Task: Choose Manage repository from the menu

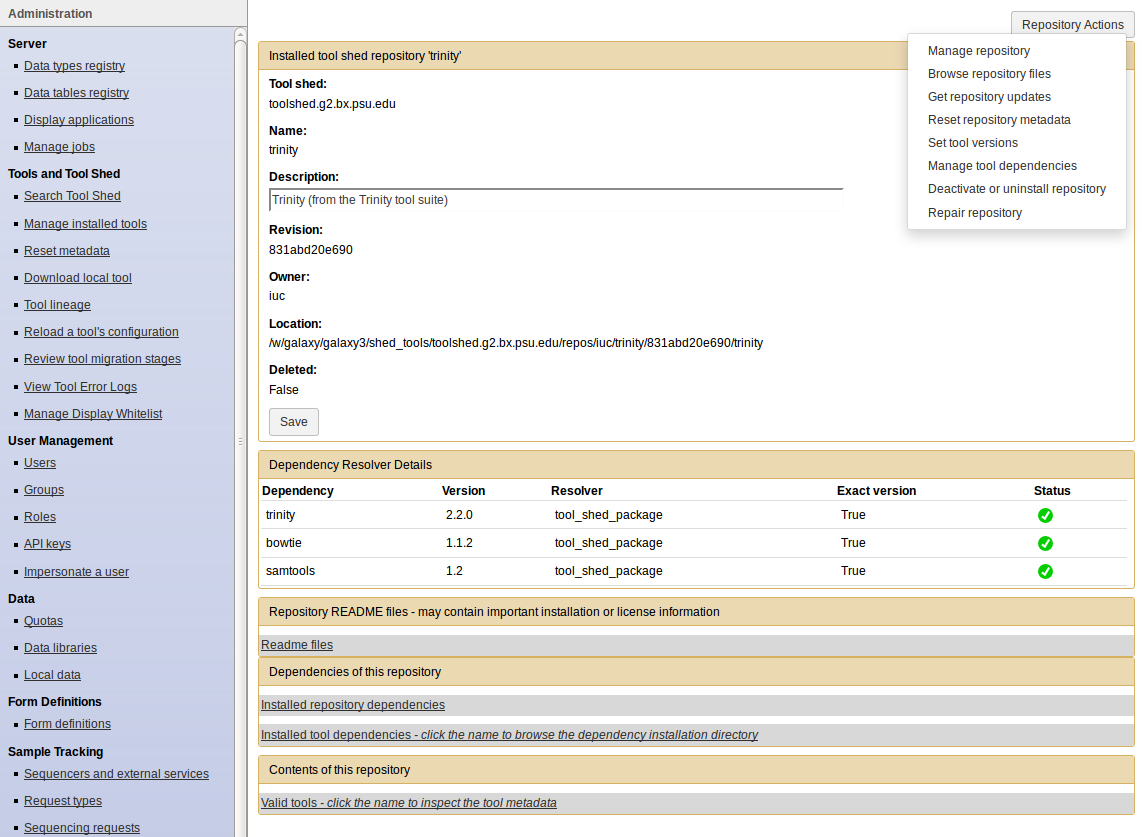Action: pos(978,50)
